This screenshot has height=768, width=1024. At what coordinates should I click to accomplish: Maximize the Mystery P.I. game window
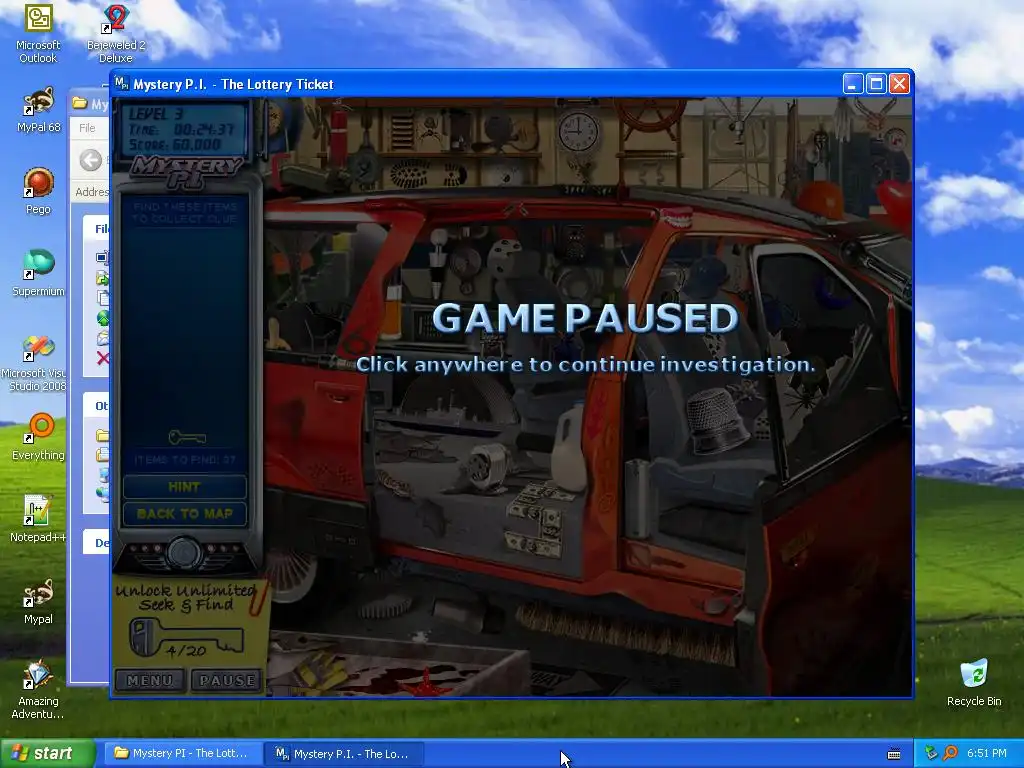point(876,84)
